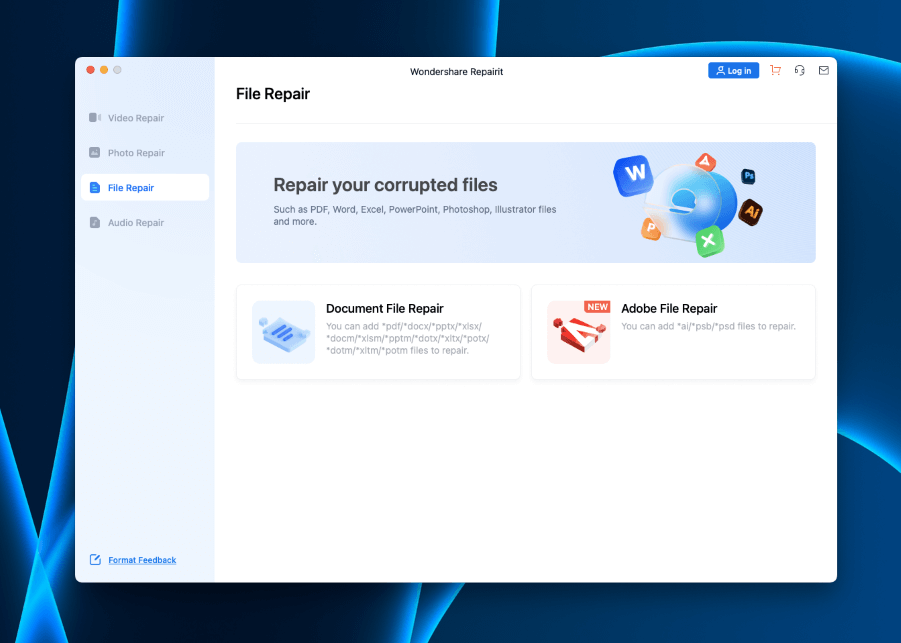Viewport: 901px width, 643px height.
Task: Click the green Excel X icon in banner
Action: point(710,241)
